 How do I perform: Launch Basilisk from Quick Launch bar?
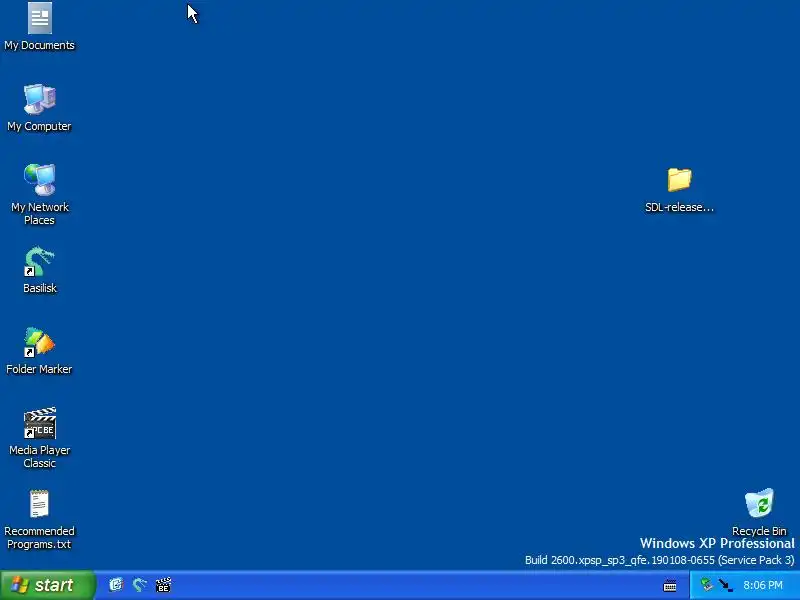140,585
